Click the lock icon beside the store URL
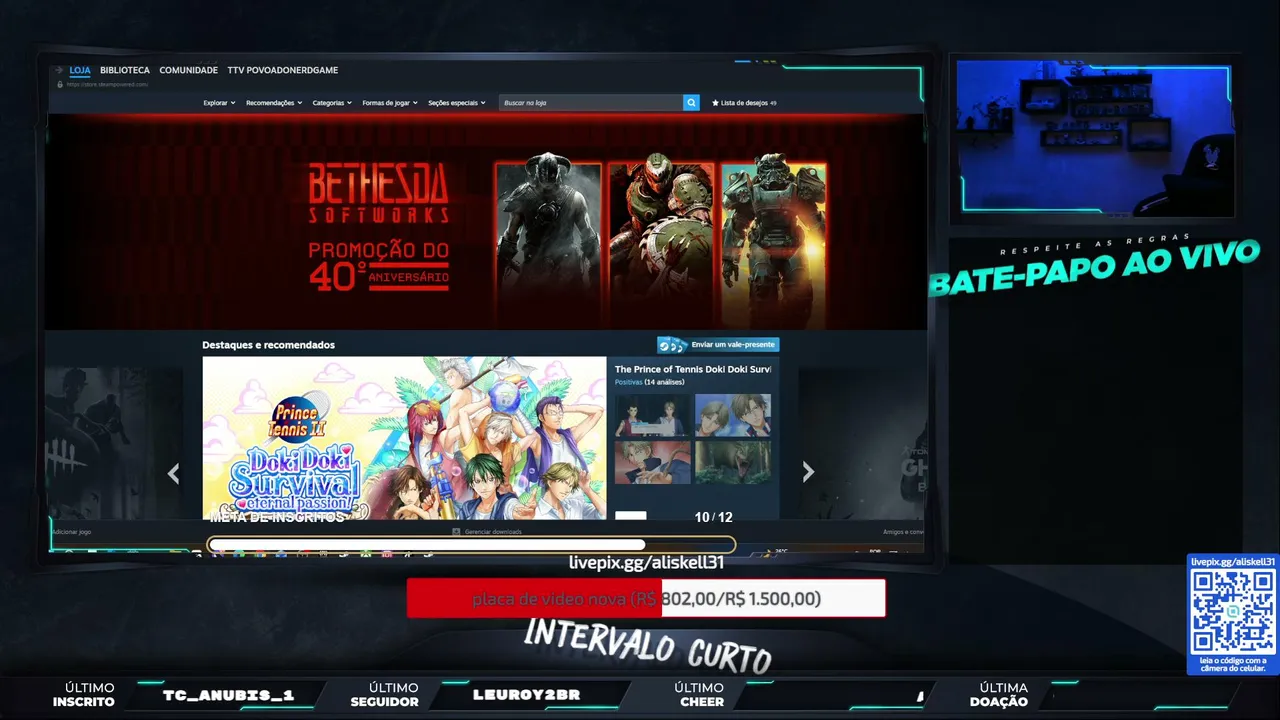This screenshot has height=720, width=1280. point(60,84)
